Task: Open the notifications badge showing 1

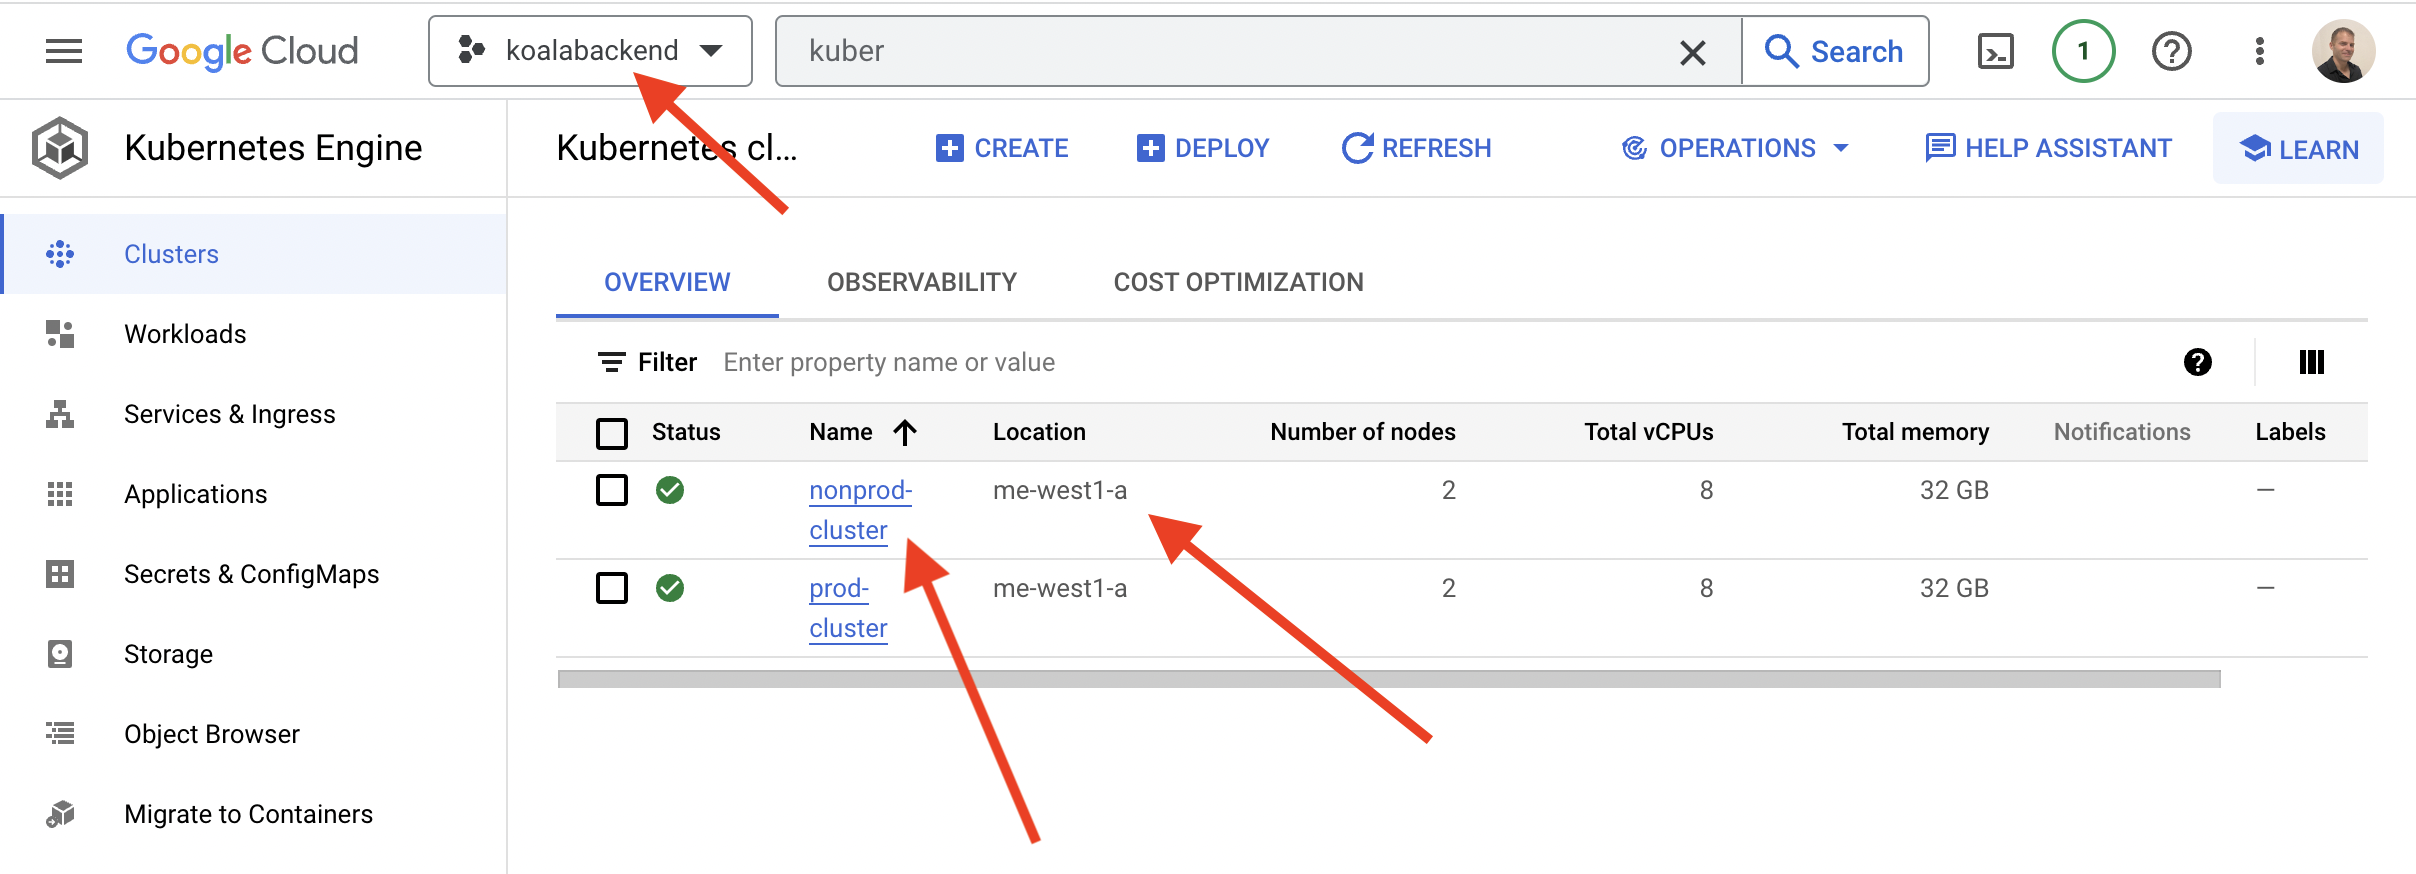Action: (2084, 51)
